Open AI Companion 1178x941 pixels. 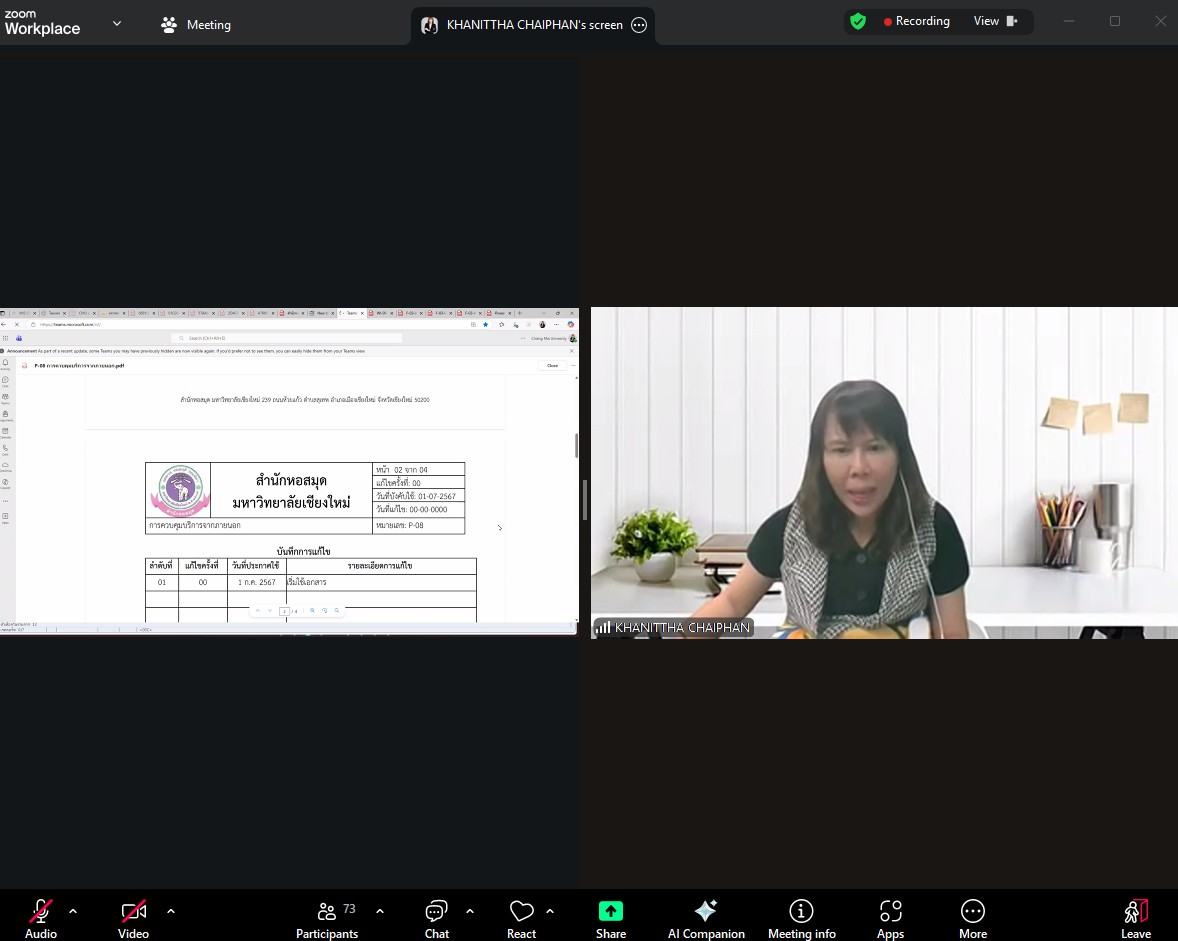click(706, 918)
